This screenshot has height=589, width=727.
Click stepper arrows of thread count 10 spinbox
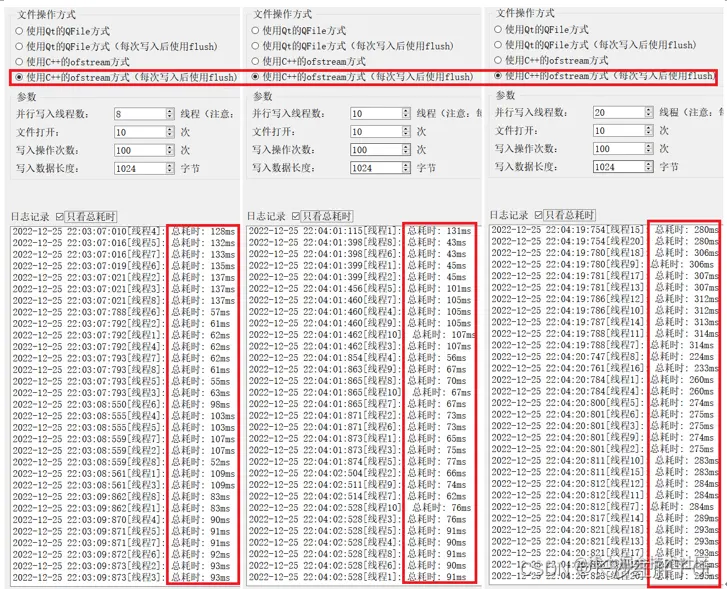[407, 114]
